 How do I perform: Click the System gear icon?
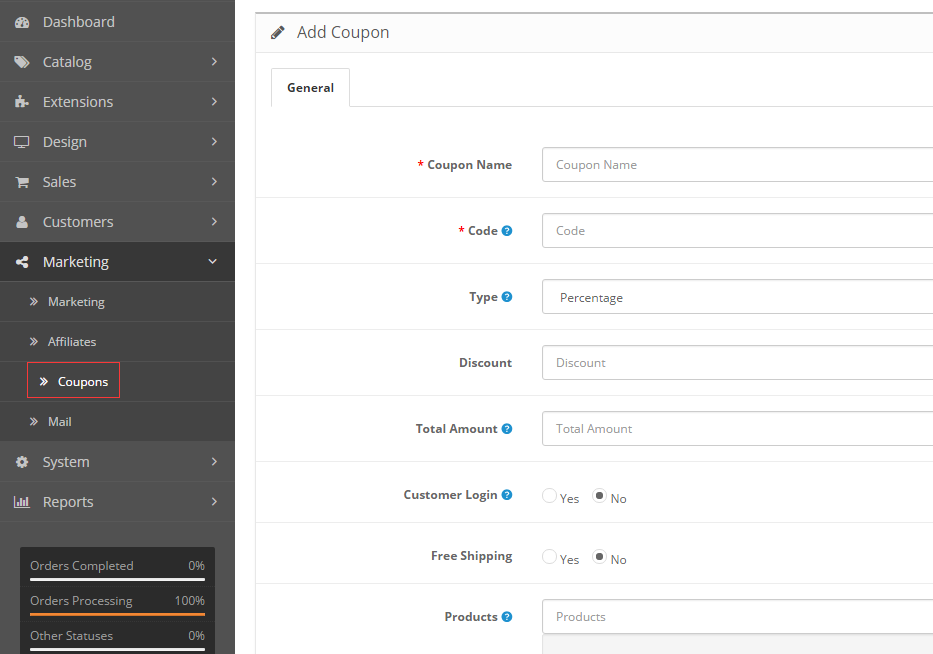click(x=22, y=462)
